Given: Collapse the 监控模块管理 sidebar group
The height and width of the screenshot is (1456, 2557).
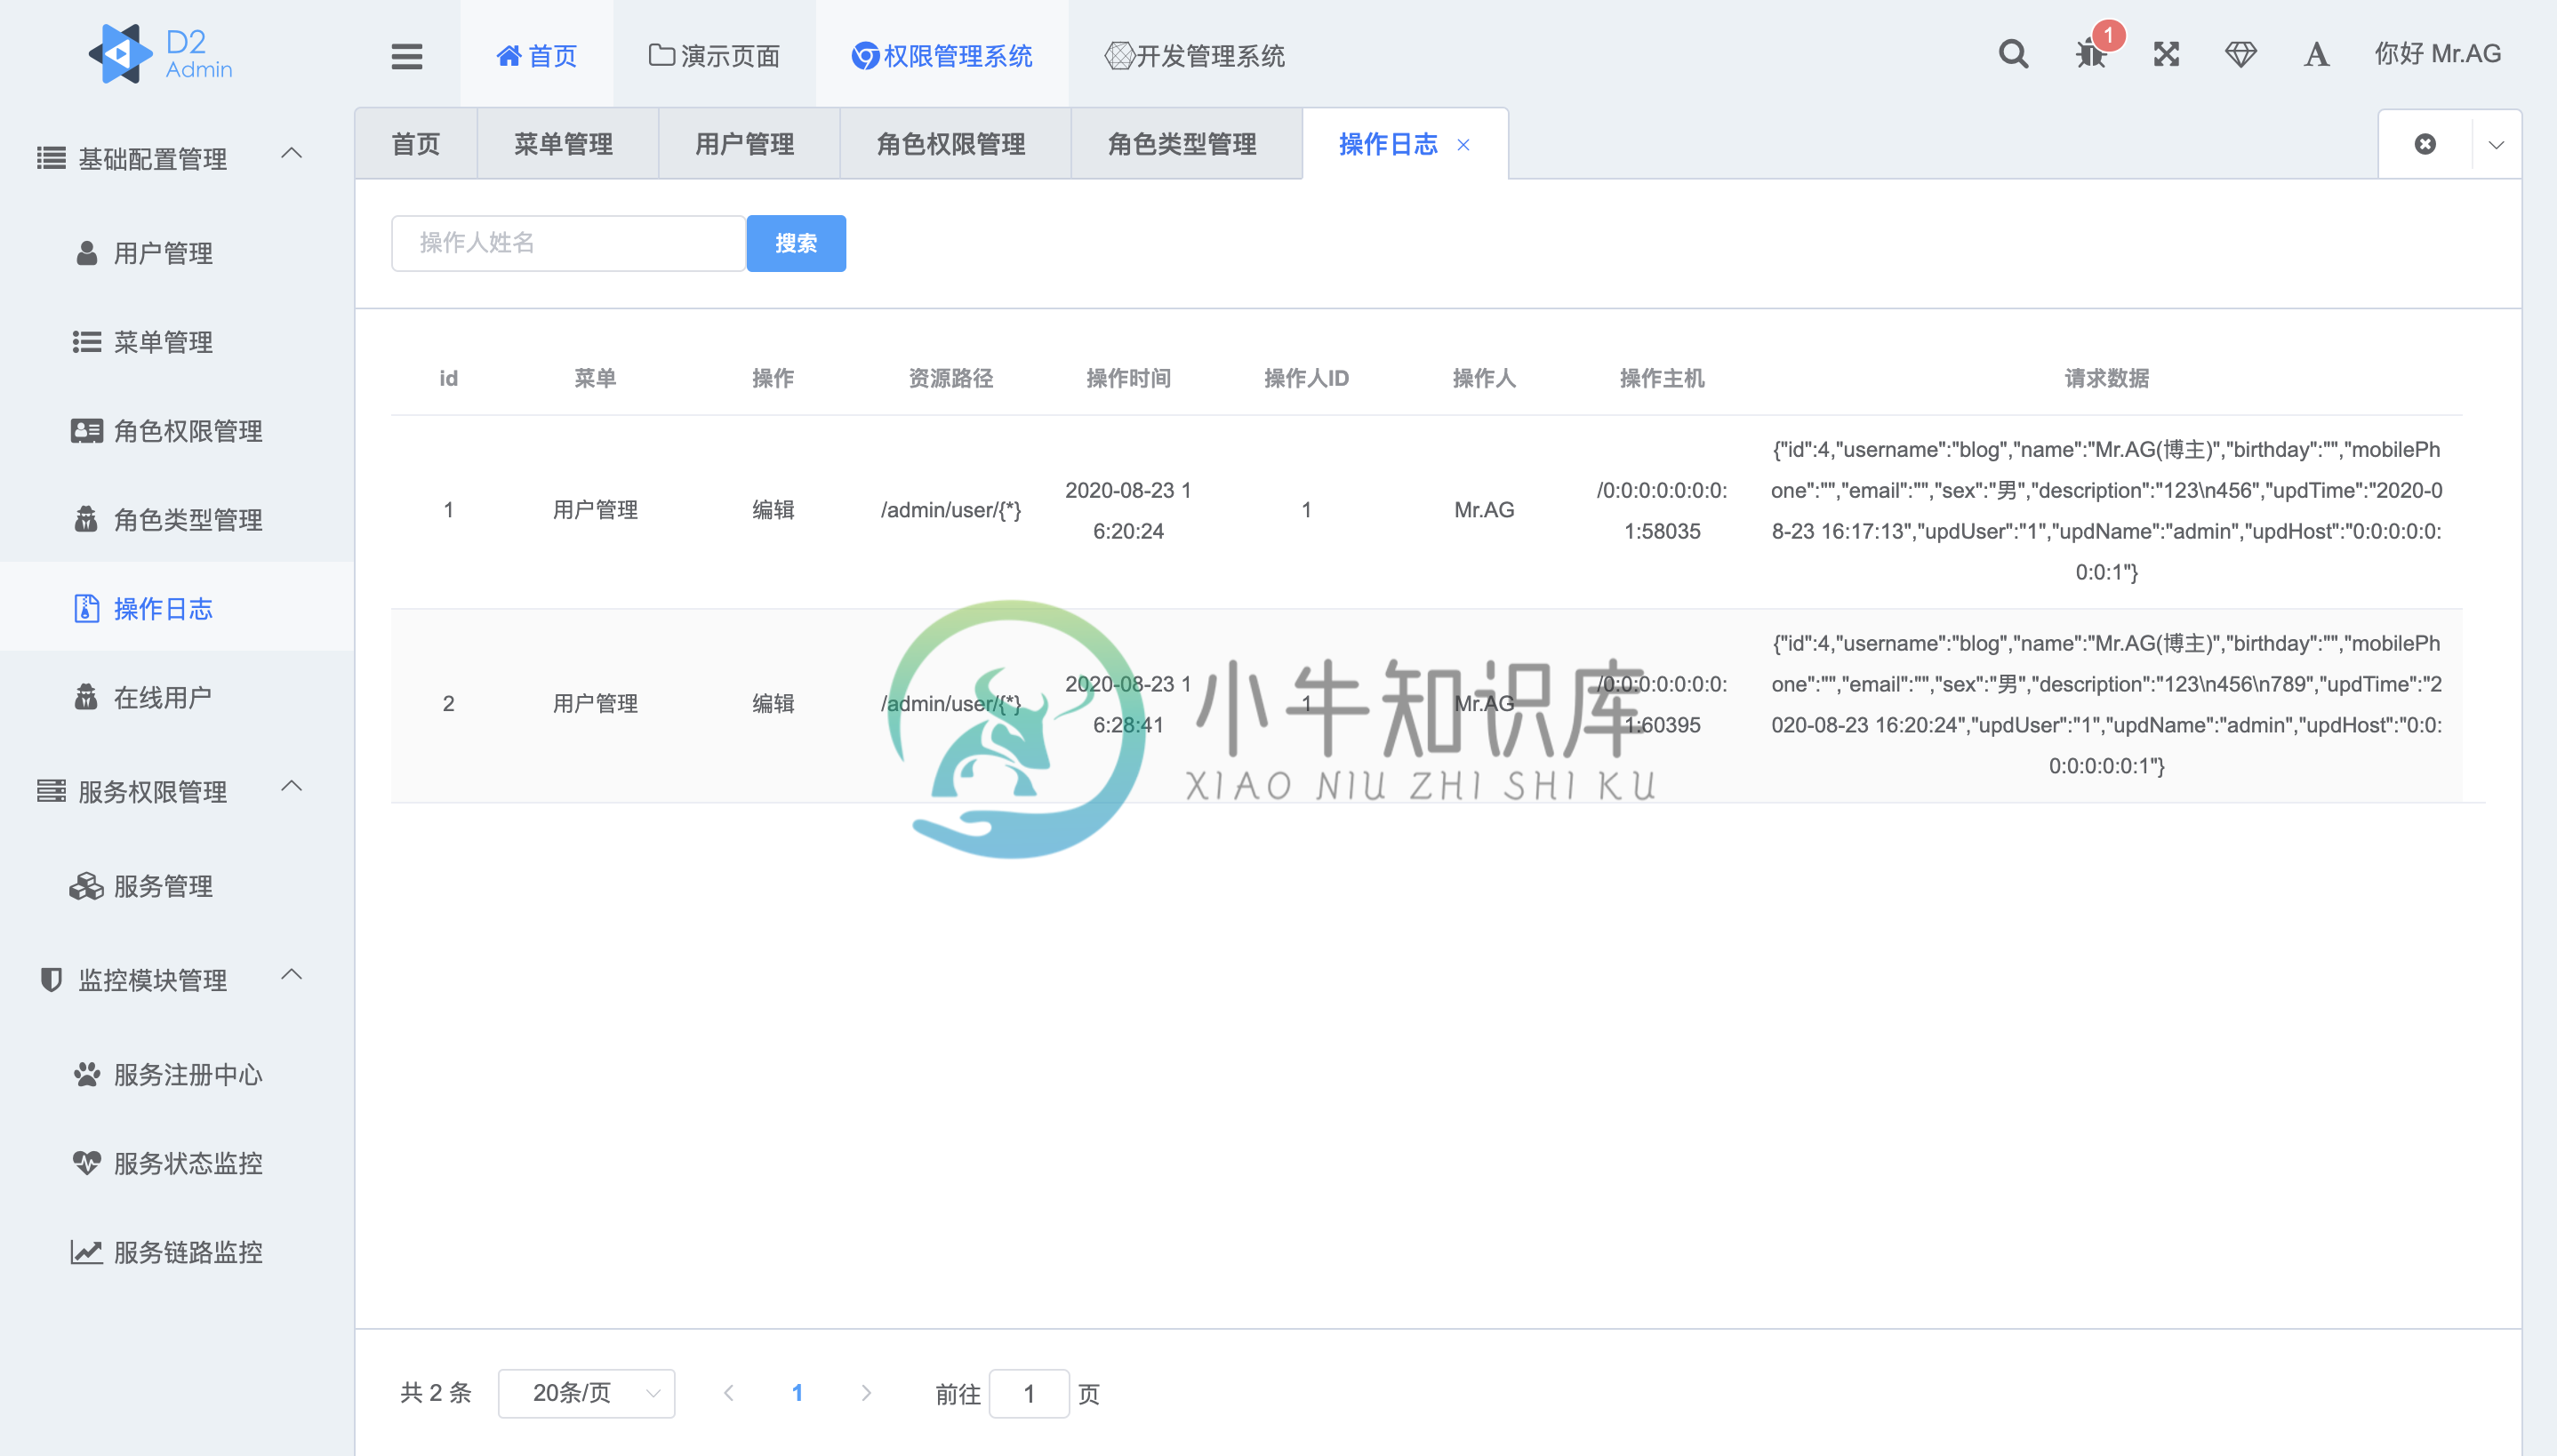Looking at the screenshot, I should (292, 974).
